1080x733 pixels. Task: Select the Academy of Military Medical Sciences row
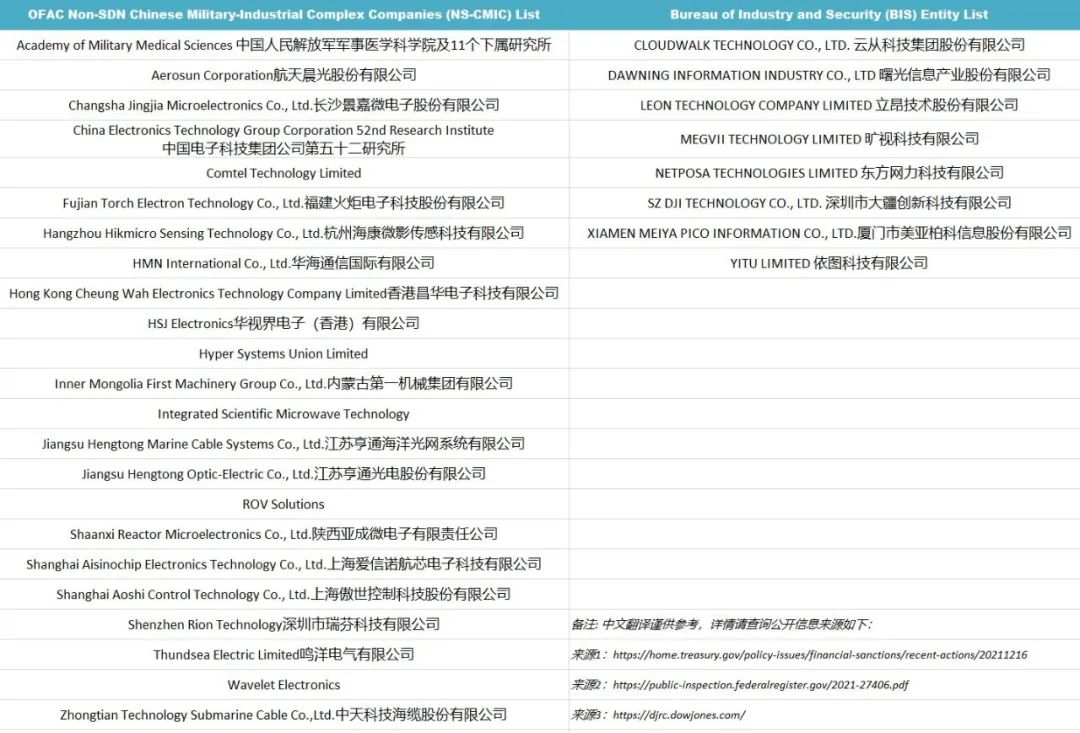284,45
